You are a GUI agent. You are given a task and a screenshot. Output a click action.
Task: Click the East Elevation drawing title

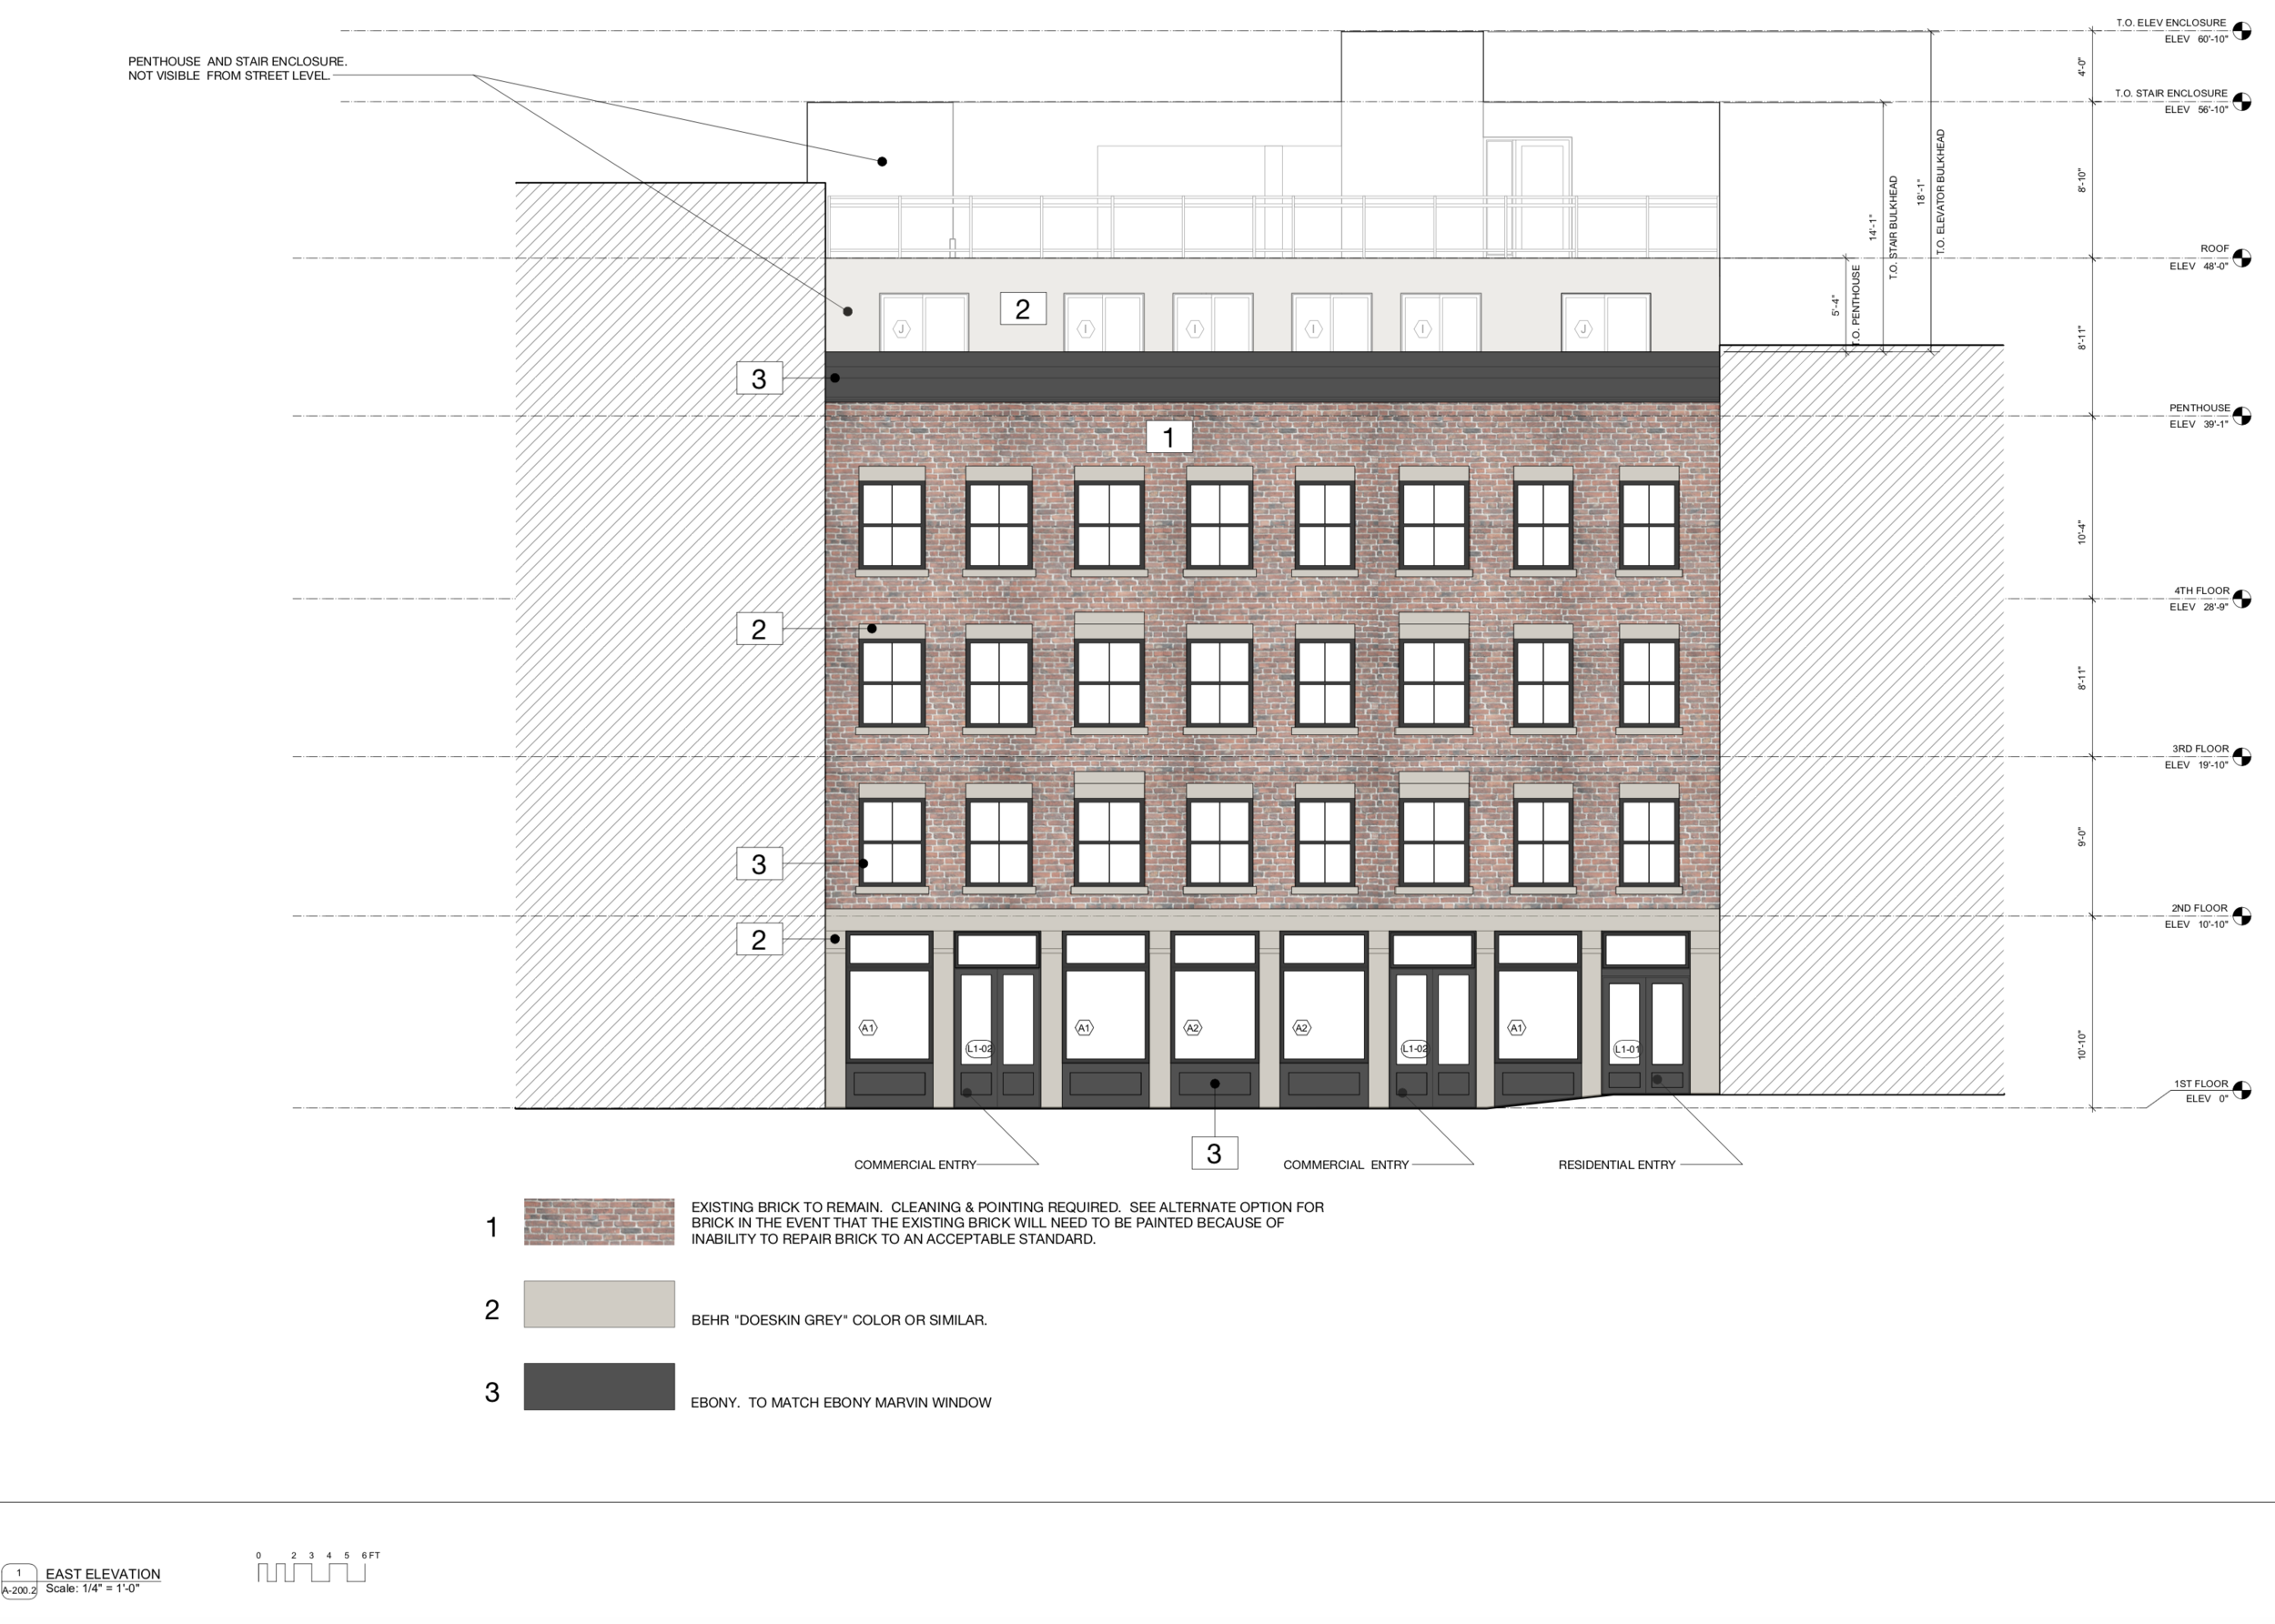[103, 1574]
